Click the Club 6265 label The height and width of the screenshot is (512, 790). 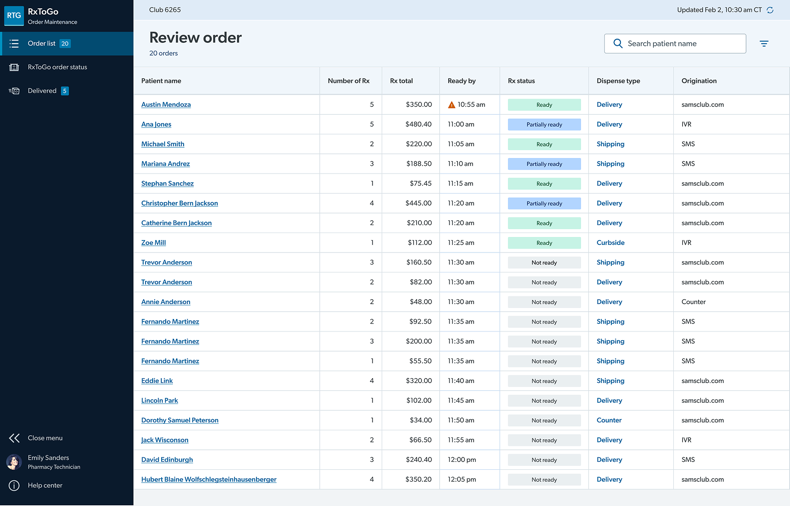coord(165,10)
